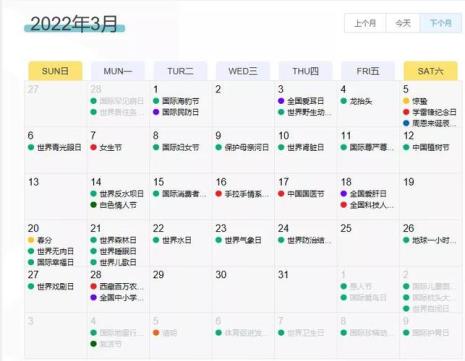Click orange dot beside 清明
Viewport: 465px width, 361px height.
point(156,332)
